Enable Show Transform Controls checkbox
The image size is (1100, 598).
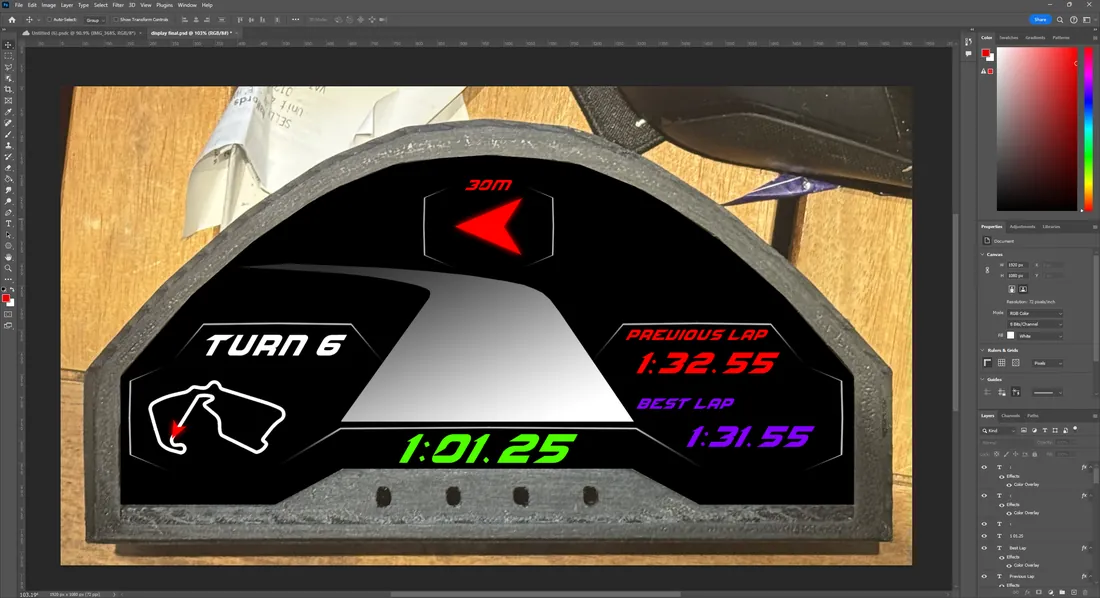[x=116, y=20]
